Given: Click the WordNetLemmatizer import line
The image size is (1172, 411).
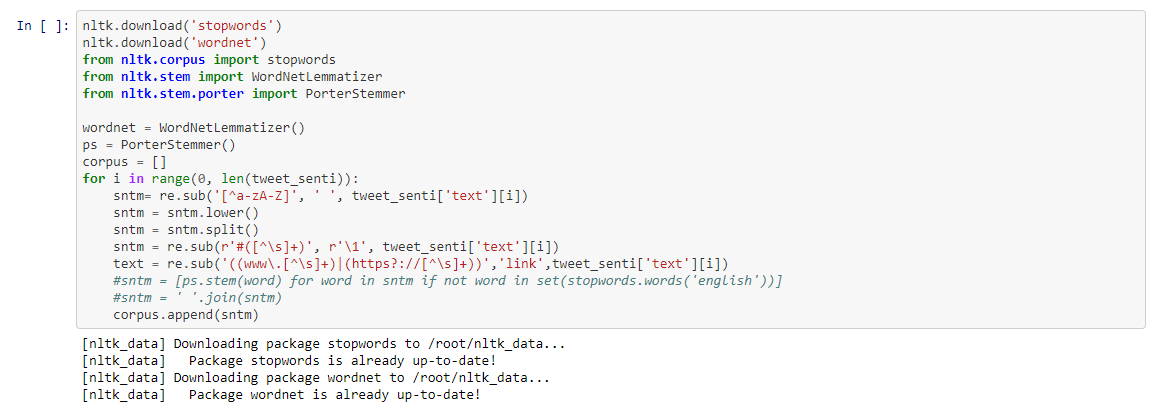Looking at the screenshot, I should 232,77.
